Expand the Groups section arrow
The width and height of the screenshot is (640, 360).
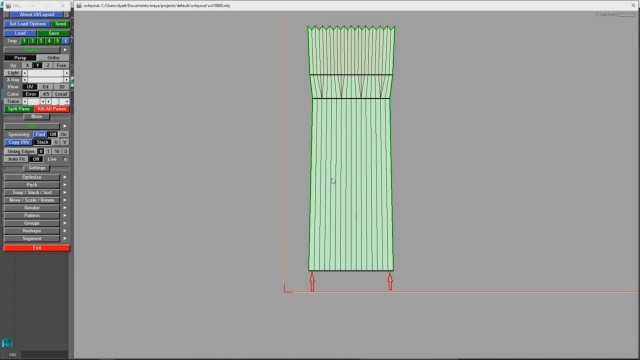(65, 223)
